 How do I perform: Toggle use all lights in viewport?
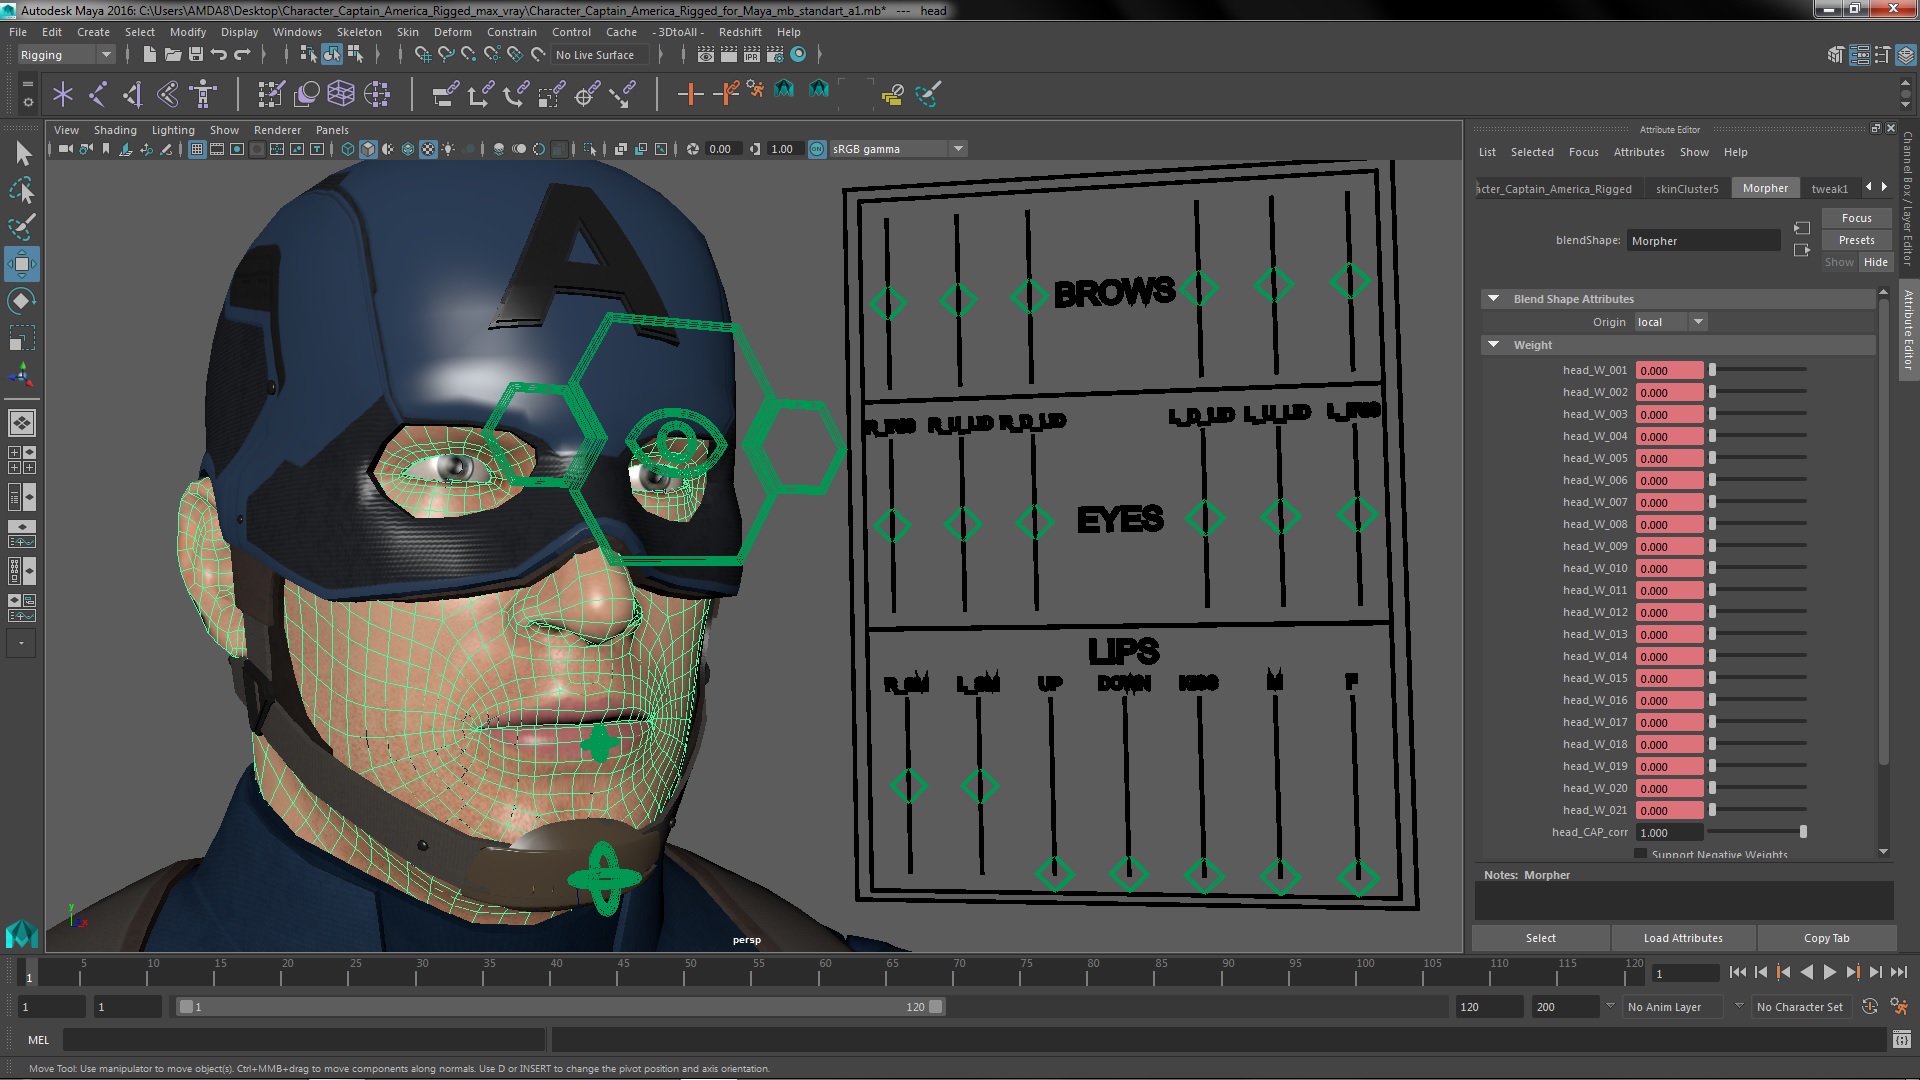pyautogui.click(x=448, y=149)
